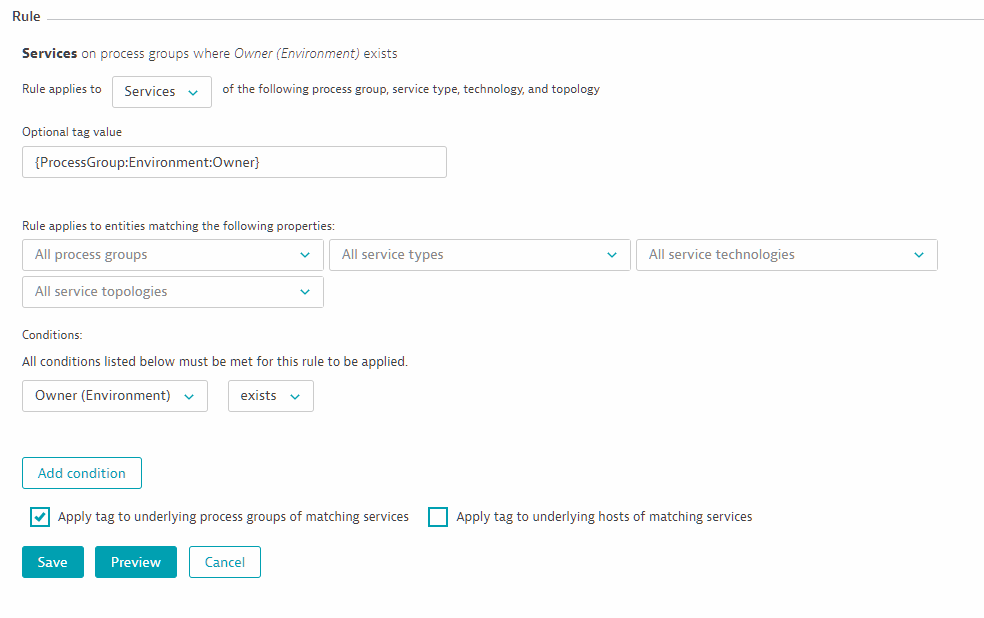
Task: Click the chevron beside Owner (Environment)
Action: pyautogui.click(x=189, y=397)
